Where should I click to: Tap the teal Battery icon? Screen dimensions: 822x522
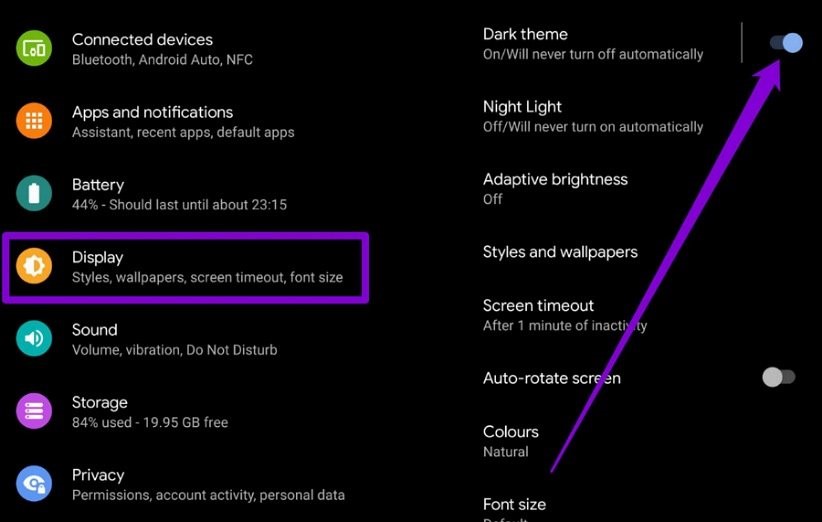(34, 193)
